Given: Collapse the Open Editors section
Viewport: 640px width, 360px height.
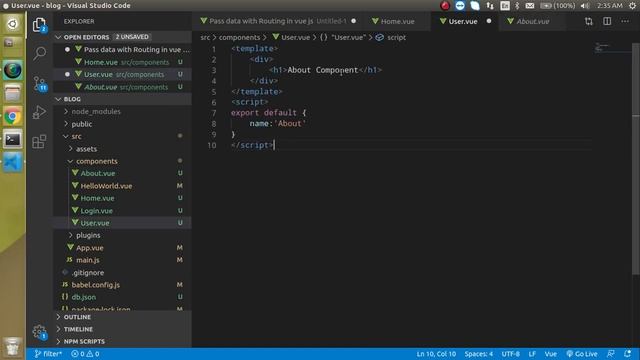Looking at the screenshot, I should pos(122,37).
